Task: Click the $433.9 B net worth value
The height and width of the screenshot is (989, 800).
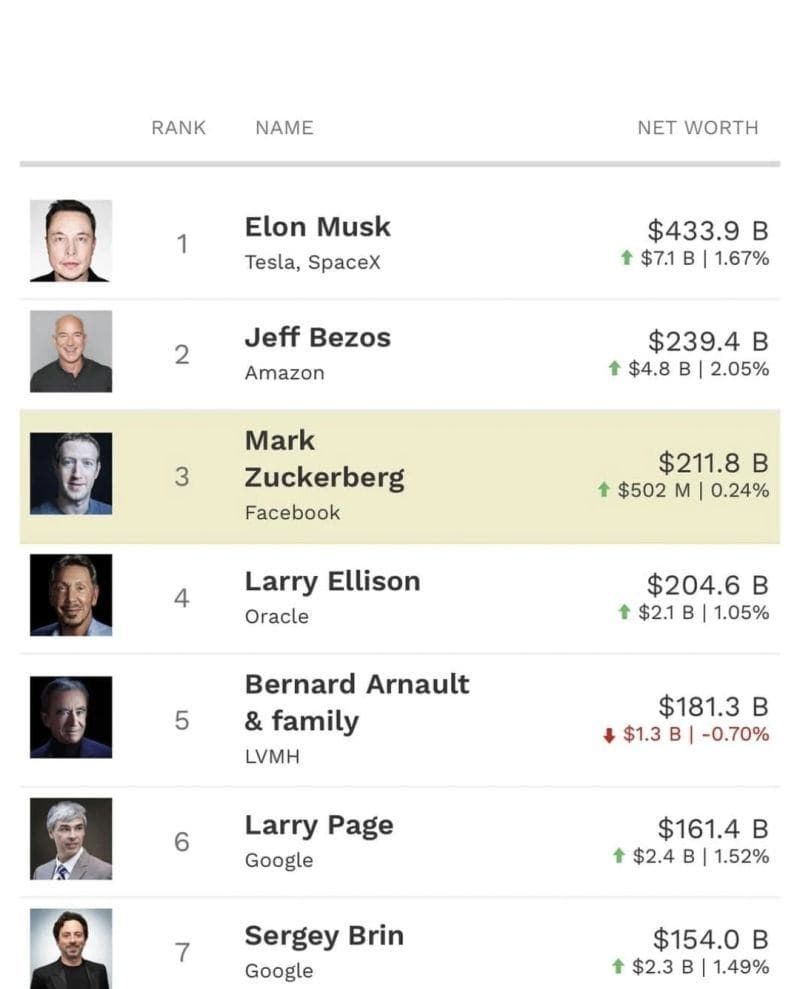Action: click(x=707, y=230)
